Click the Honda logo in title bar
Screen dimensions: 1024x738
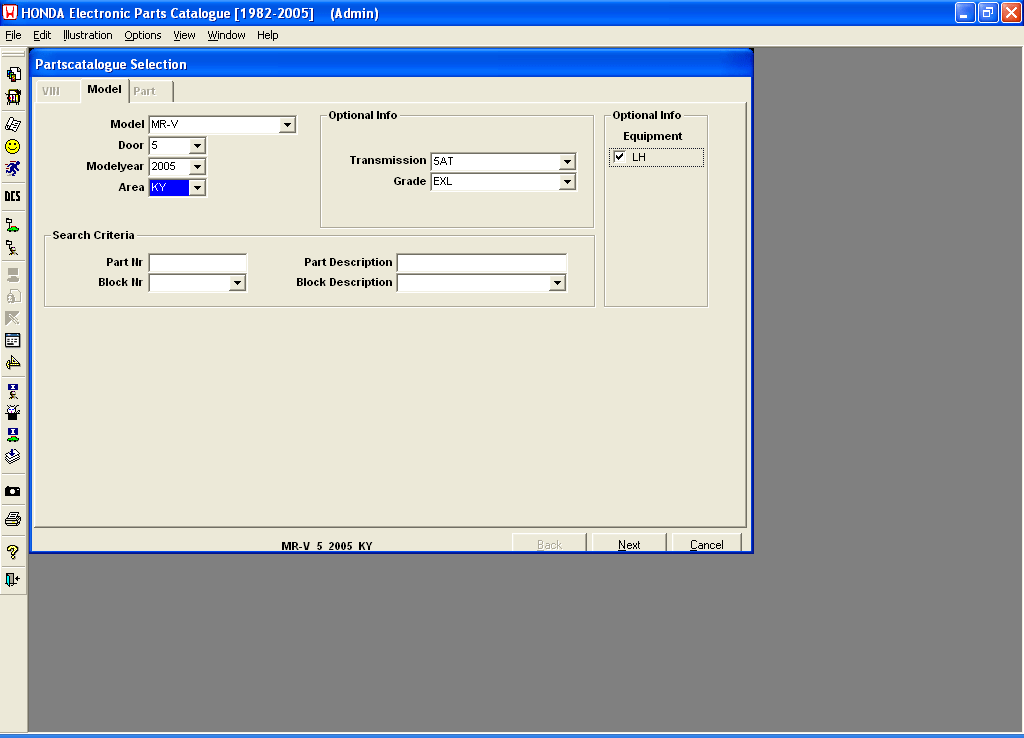[x=10, y=12]
